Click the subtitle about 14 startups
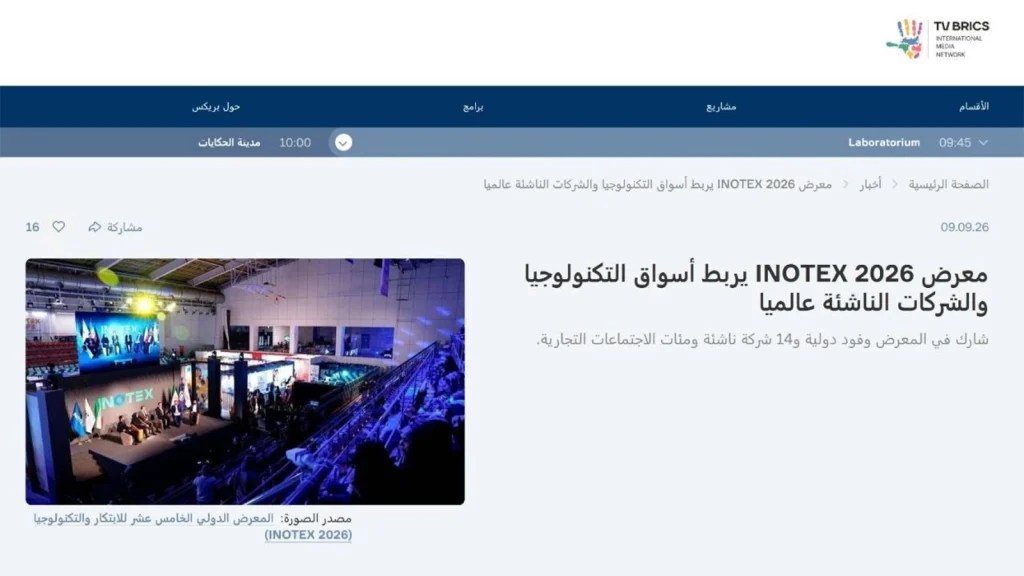Image resolution: width=1024 pixels, height=576 pixels. pyautogui.click(x=762, y=340)
